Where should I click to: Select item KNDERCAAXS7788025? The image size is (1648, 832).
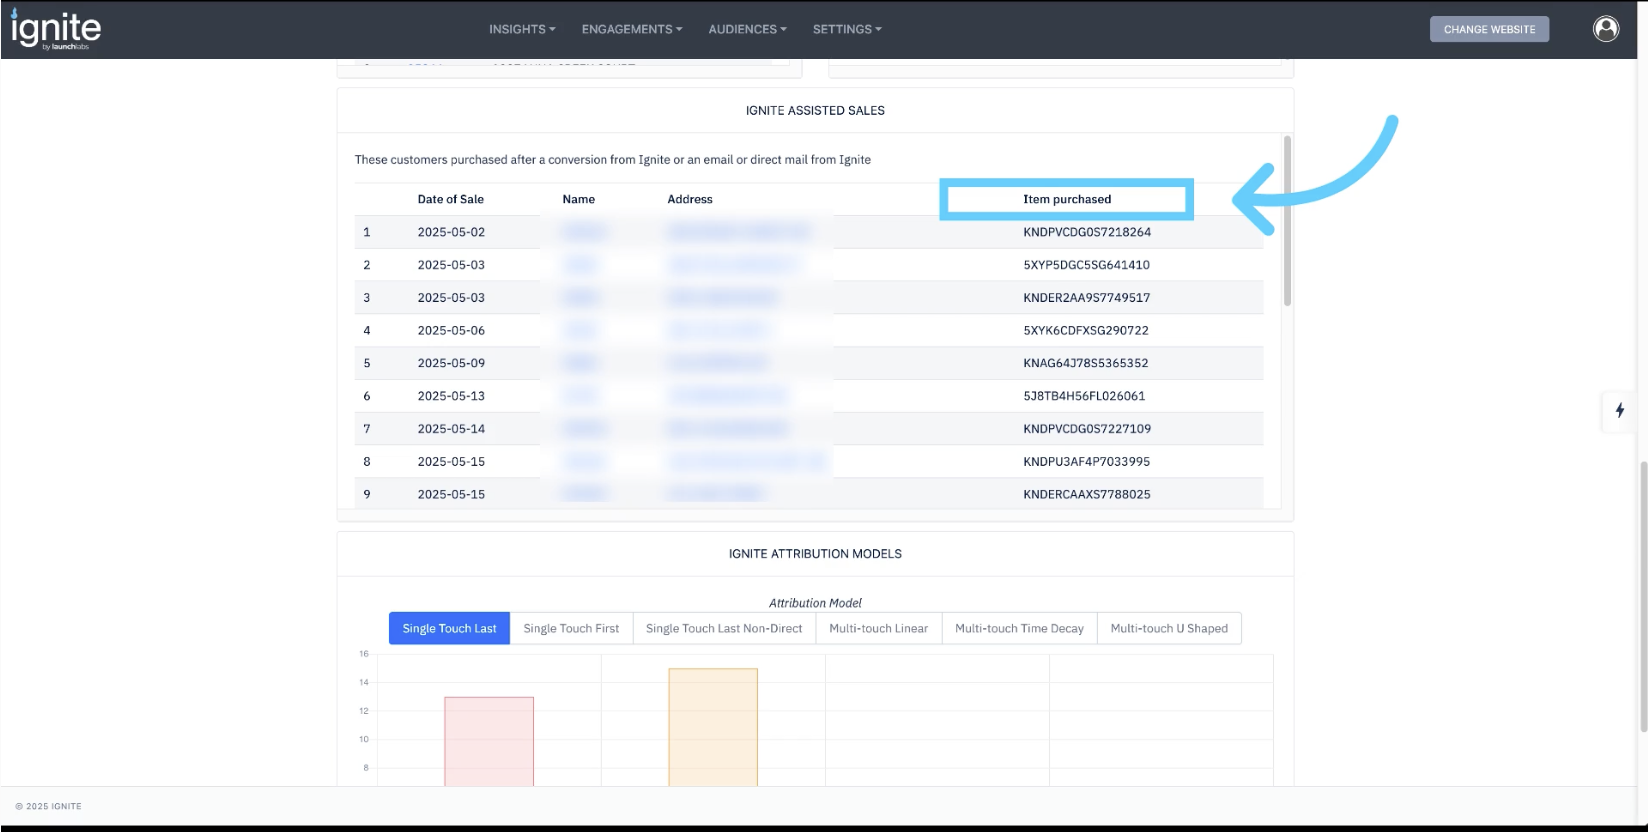tap(1086, 494)
